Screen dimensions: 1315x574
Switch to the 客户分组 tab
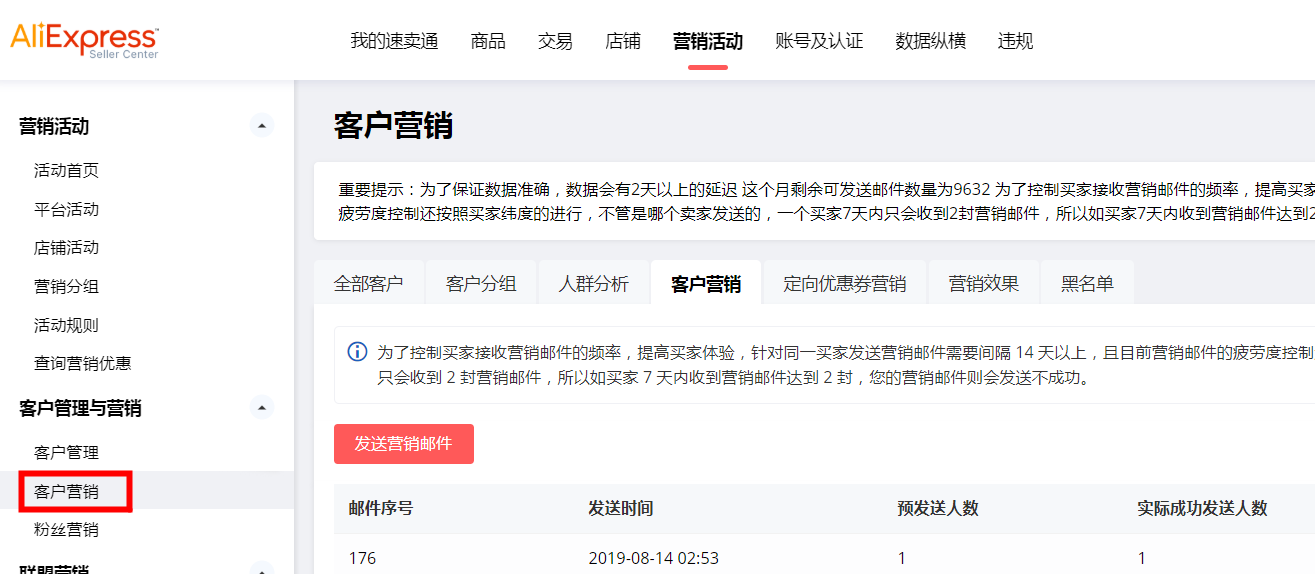click(481, 284)
